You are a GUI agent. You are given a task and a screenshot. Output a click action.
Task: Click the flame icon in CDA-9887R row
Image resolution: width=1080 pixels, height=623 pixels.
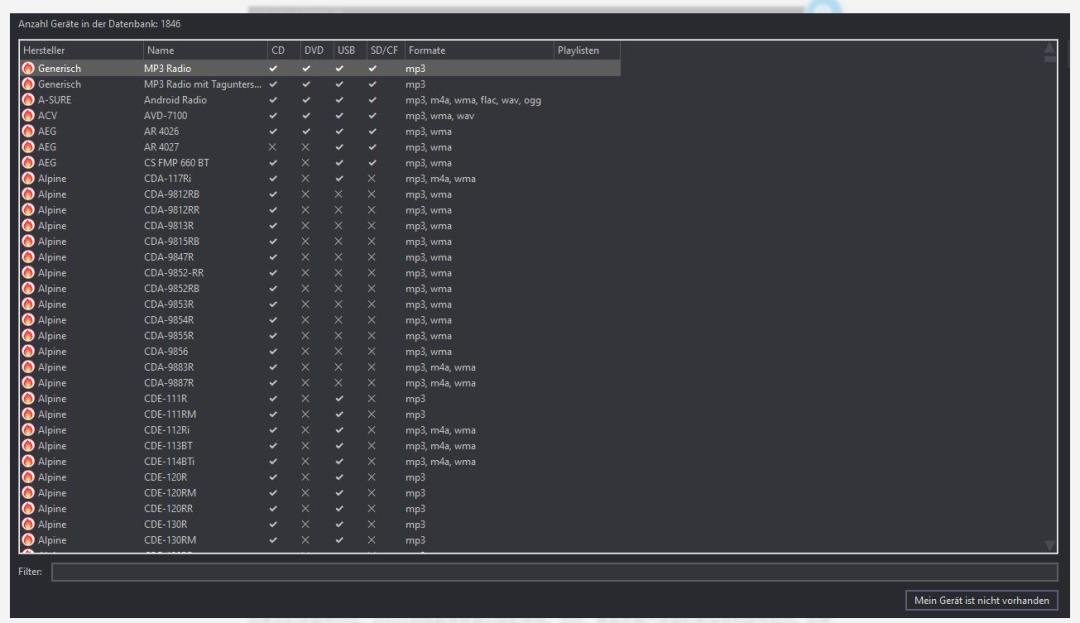(28, 383)
